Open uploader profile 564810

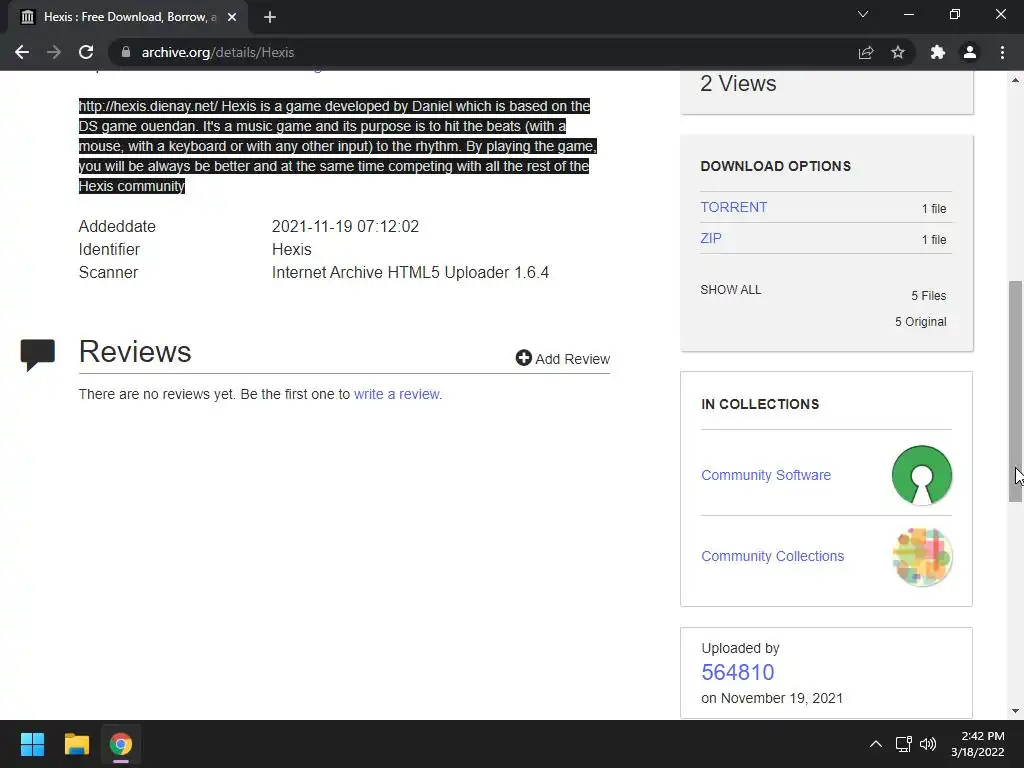[x=737, y=672]
